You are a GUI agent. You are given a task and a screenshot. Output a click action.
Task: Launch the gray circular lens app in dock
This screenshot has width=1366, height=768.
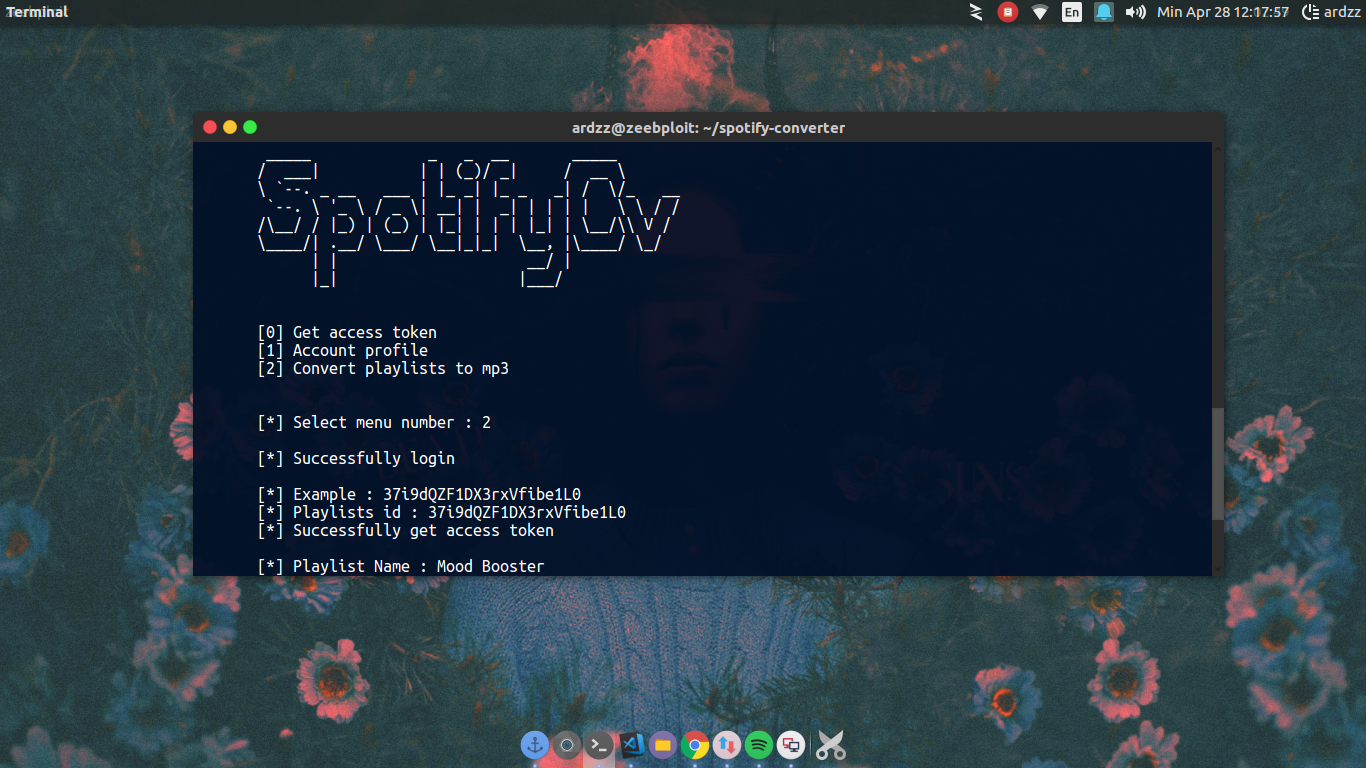click(x=567, y=745)
